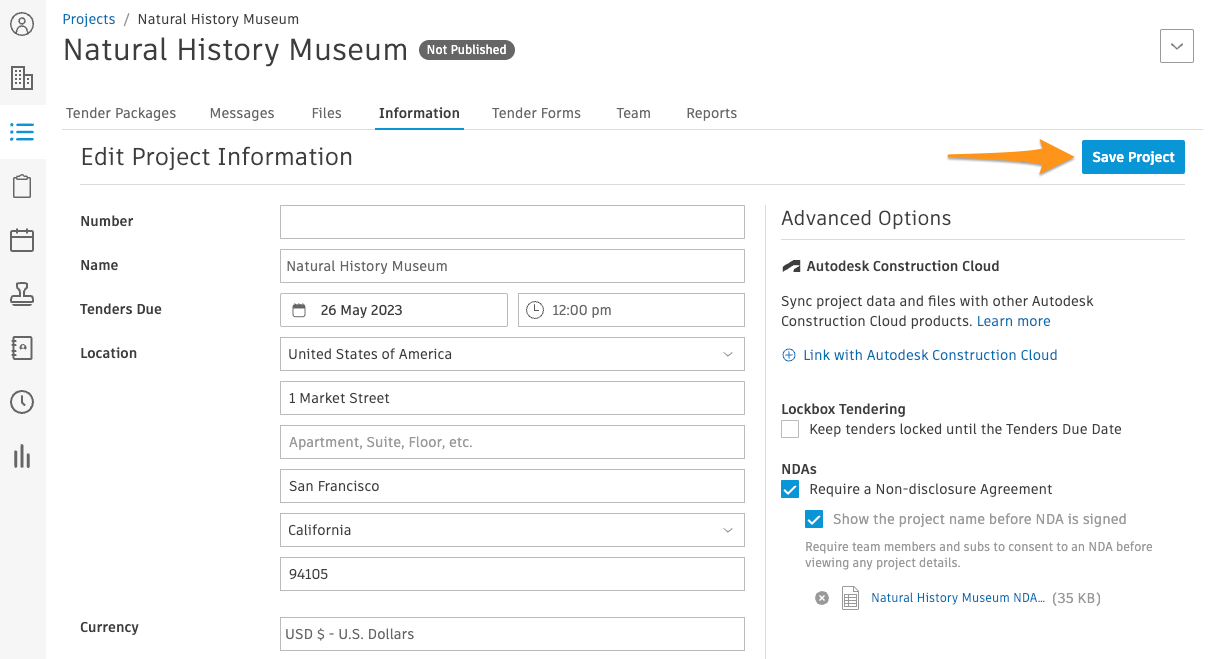Switch to the Messages tab
This screenshot has width=1214, height=659.
(x=242, y=113)
